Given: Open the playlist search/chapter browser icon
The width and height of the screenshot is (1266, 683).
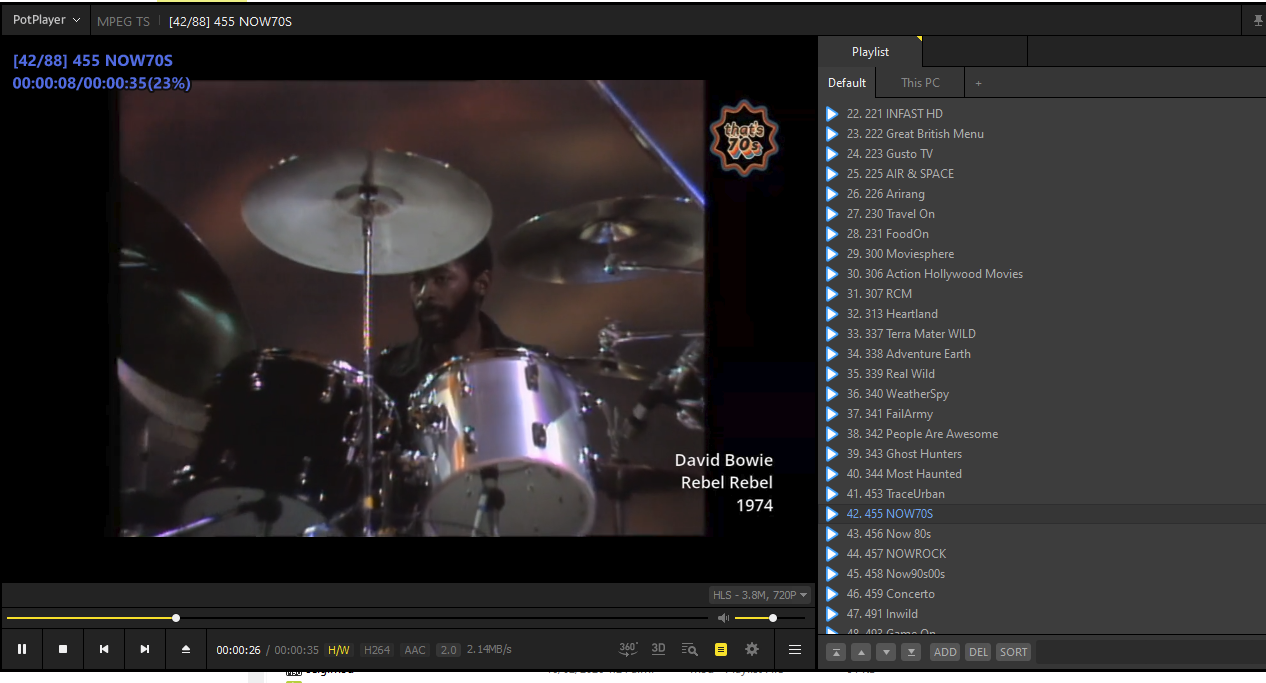Looking at the screenshot, I should click(x=689, y=649).
